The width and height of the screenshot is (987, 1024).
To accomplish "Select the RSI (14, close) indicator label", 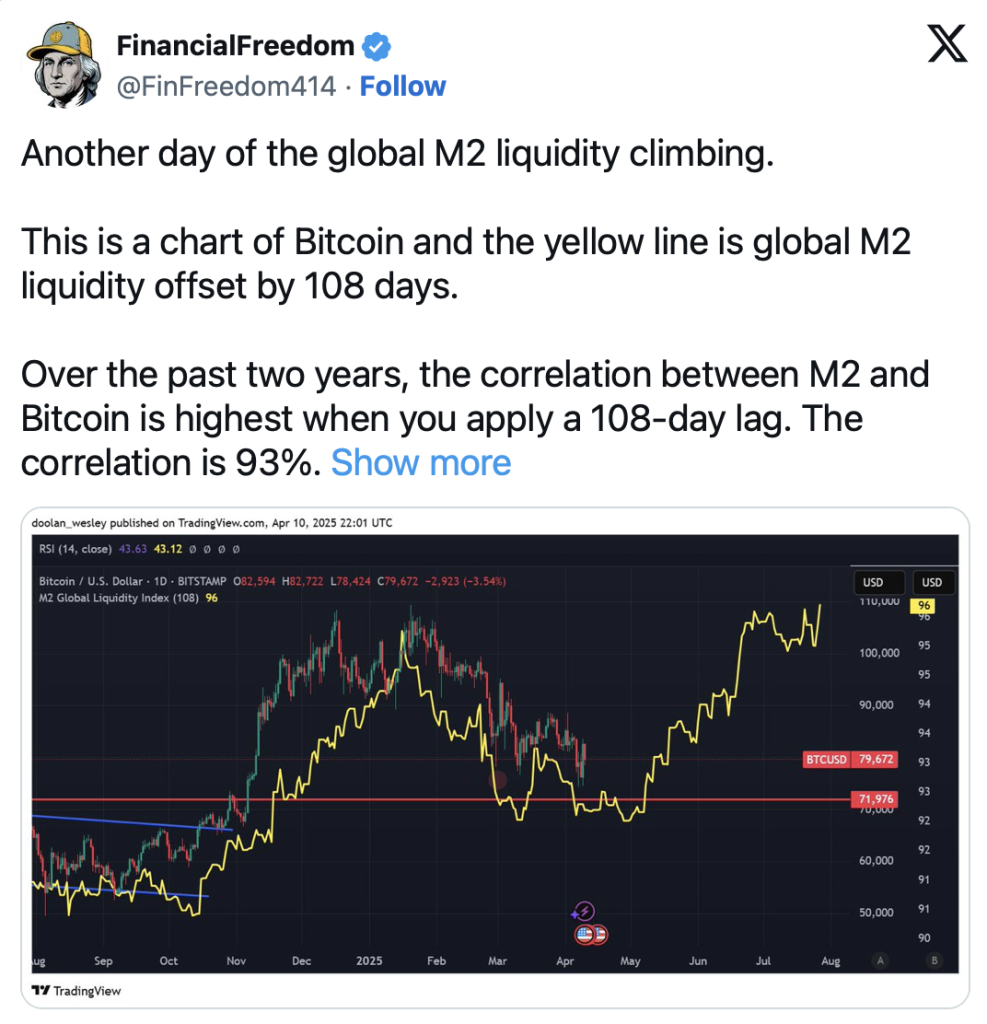I will [x=75, y=549].
